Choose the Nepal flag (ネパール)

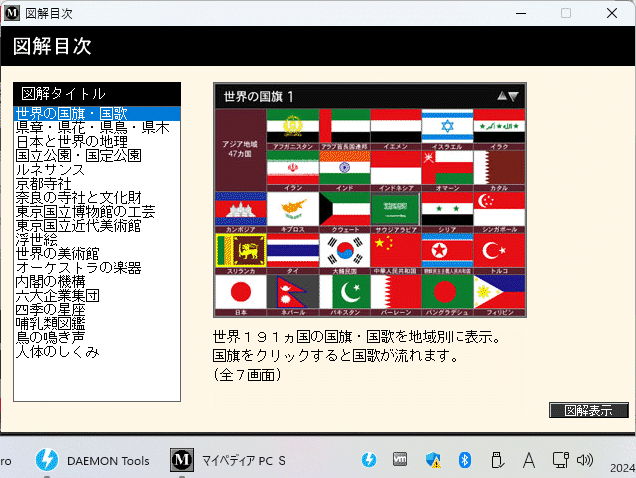tap(291, 291)
